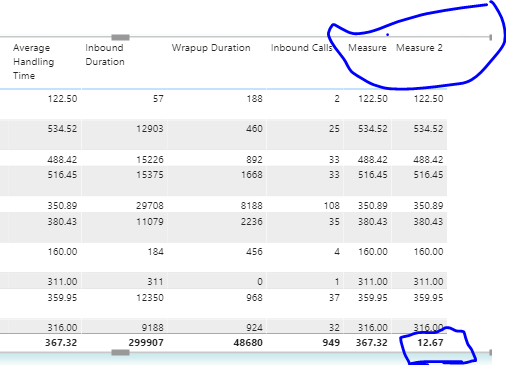This screenshot has height=365, width=506.
Task: Click Measure column cell 380.43
Action: point(373,222)
